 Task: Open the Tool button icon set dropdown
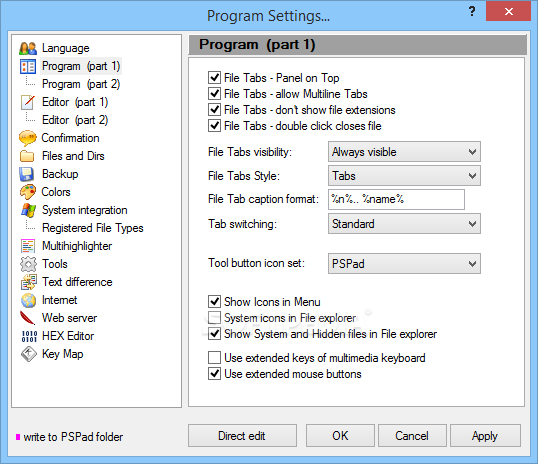coord(404,264)
